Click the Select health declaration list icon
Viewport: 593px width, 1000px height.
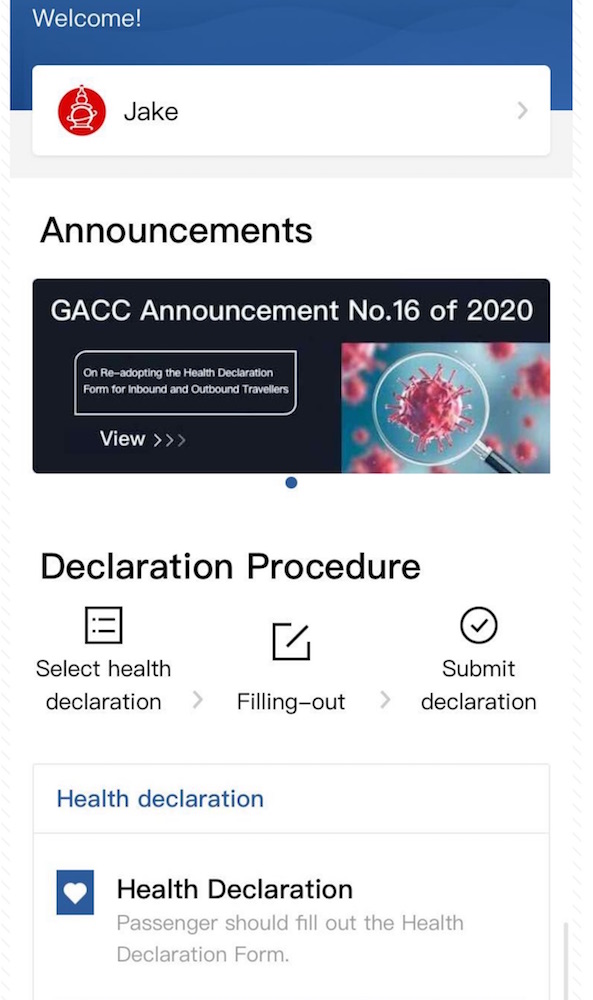coord(103,624)
